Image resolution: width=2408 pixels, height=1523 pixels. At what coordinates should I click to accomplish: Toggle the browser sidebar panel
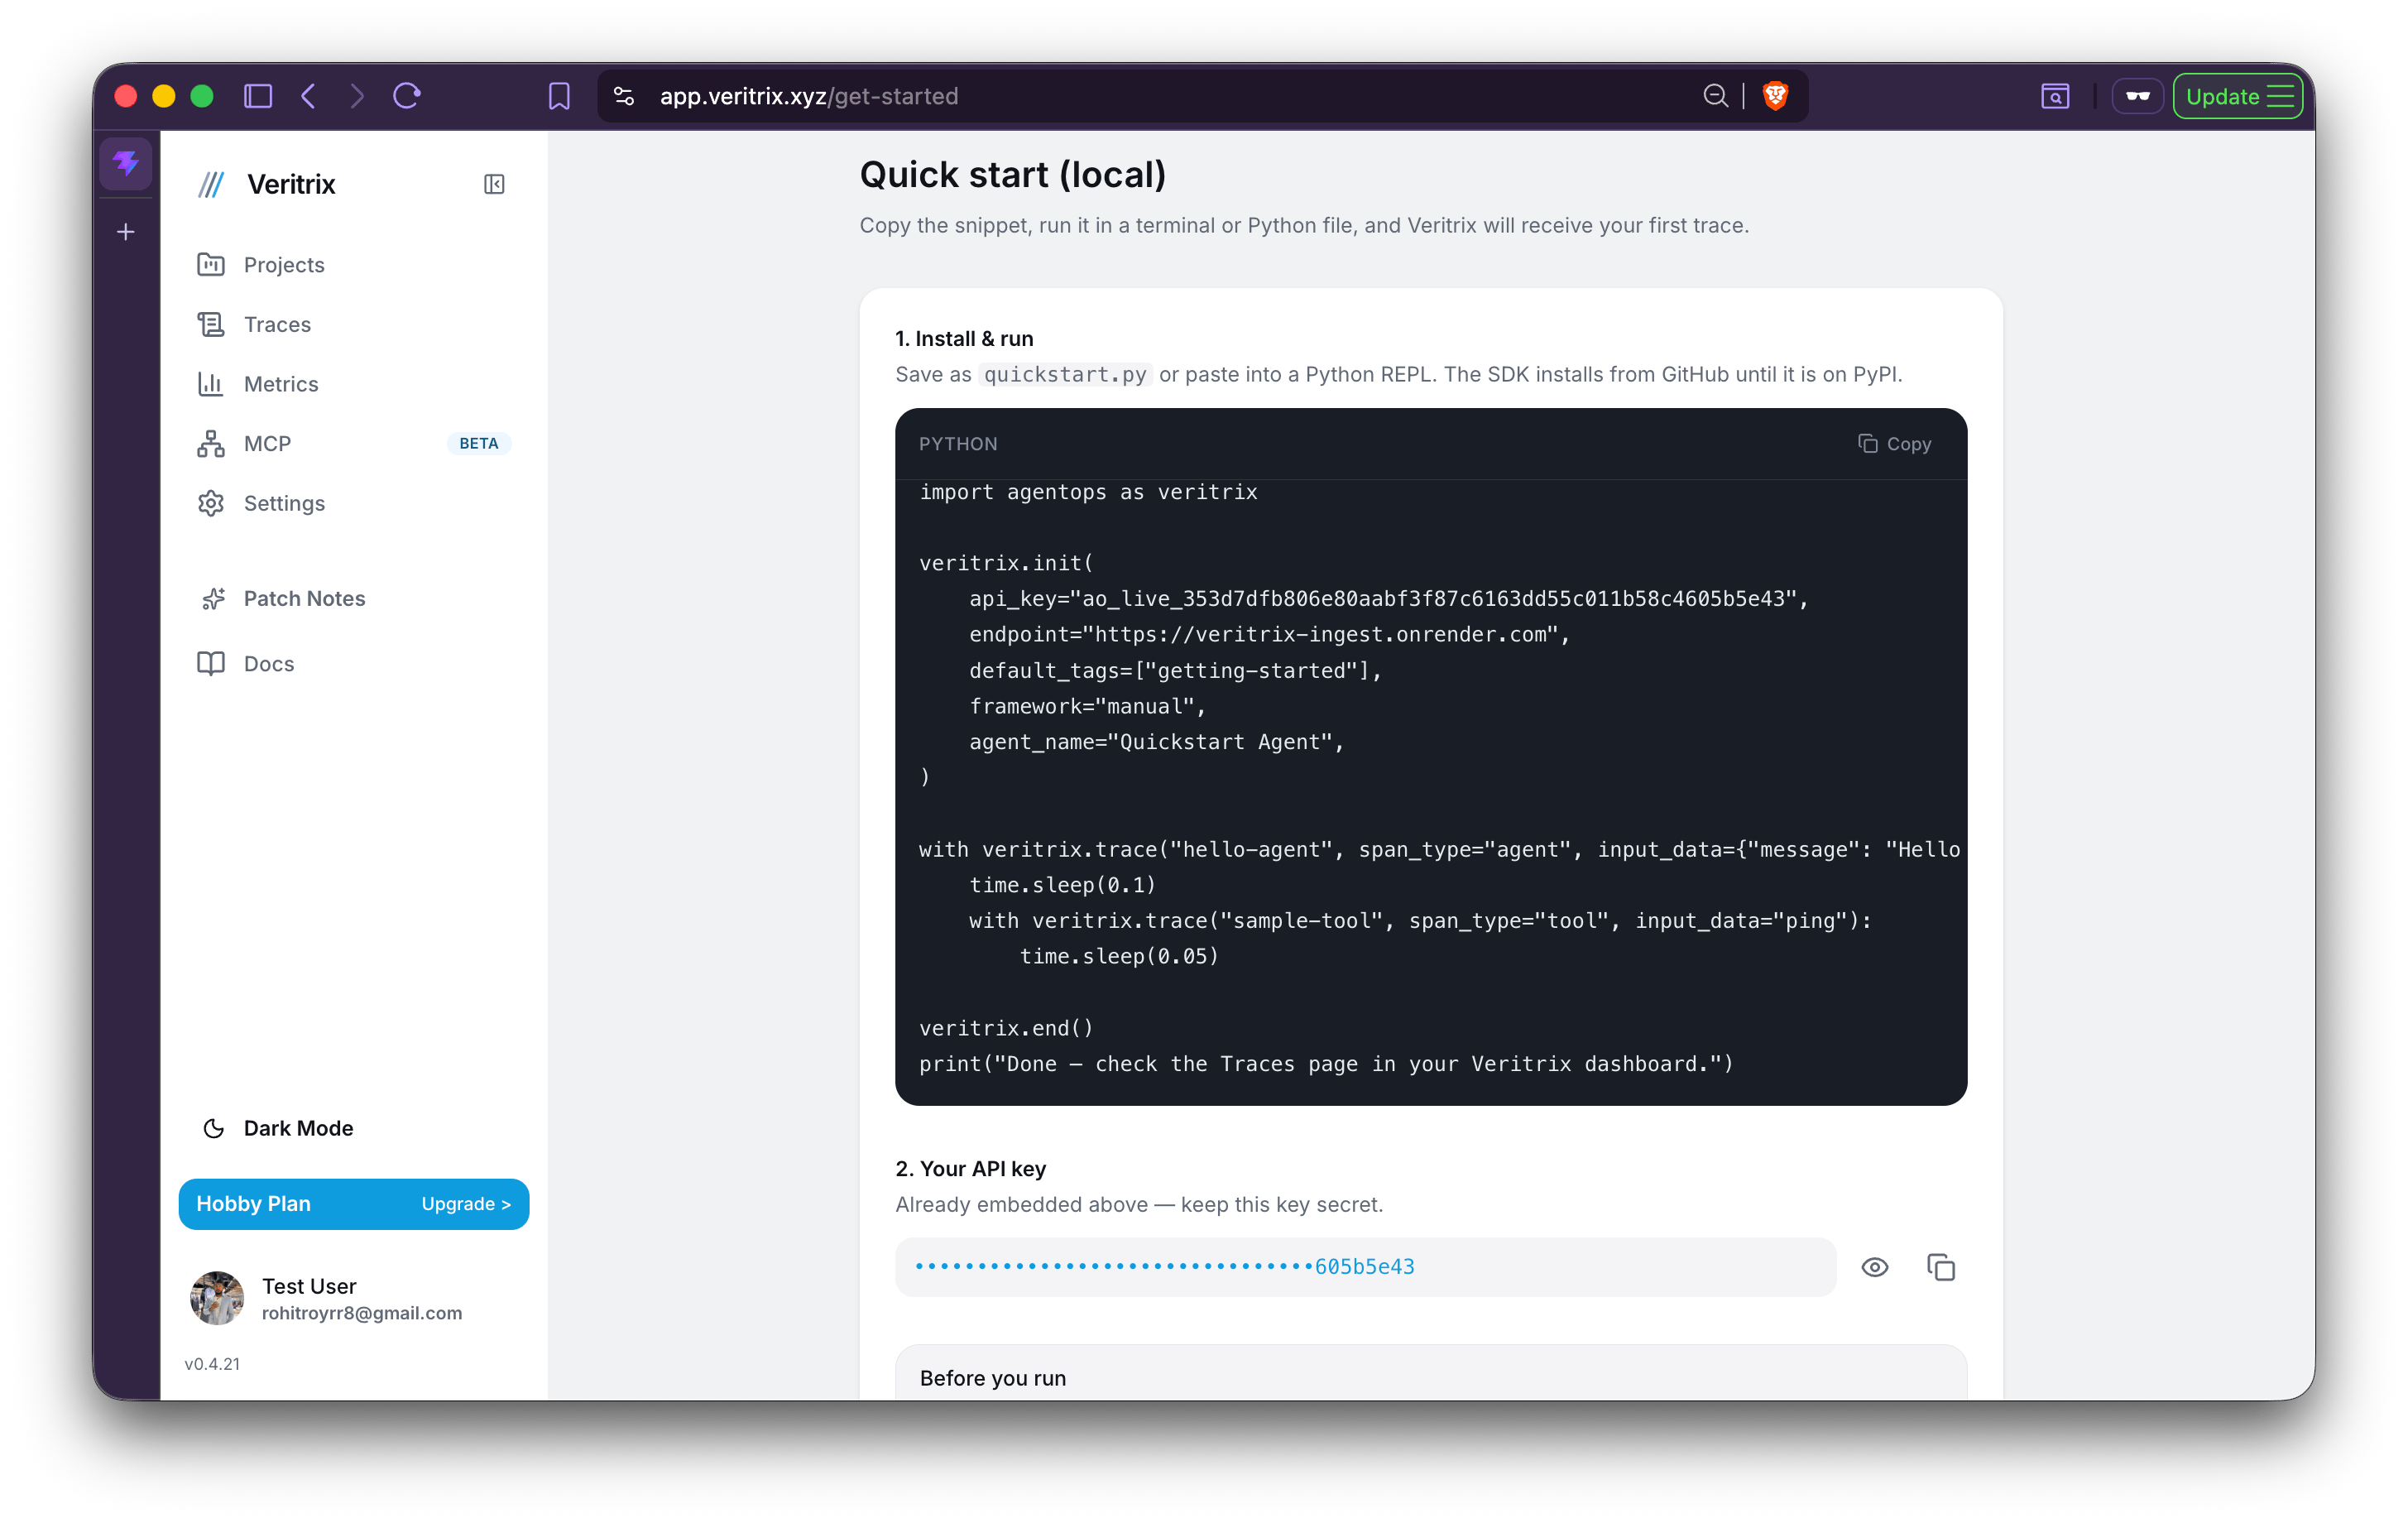coord(258,96)
